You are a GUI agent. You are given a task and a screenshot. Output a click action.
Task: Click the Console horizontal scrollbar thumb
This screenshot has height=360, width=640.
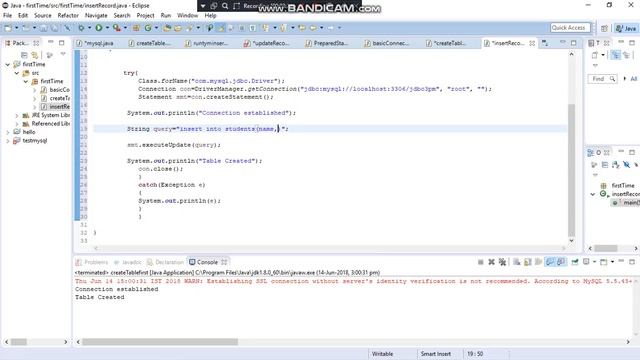(x=160, y=342)
